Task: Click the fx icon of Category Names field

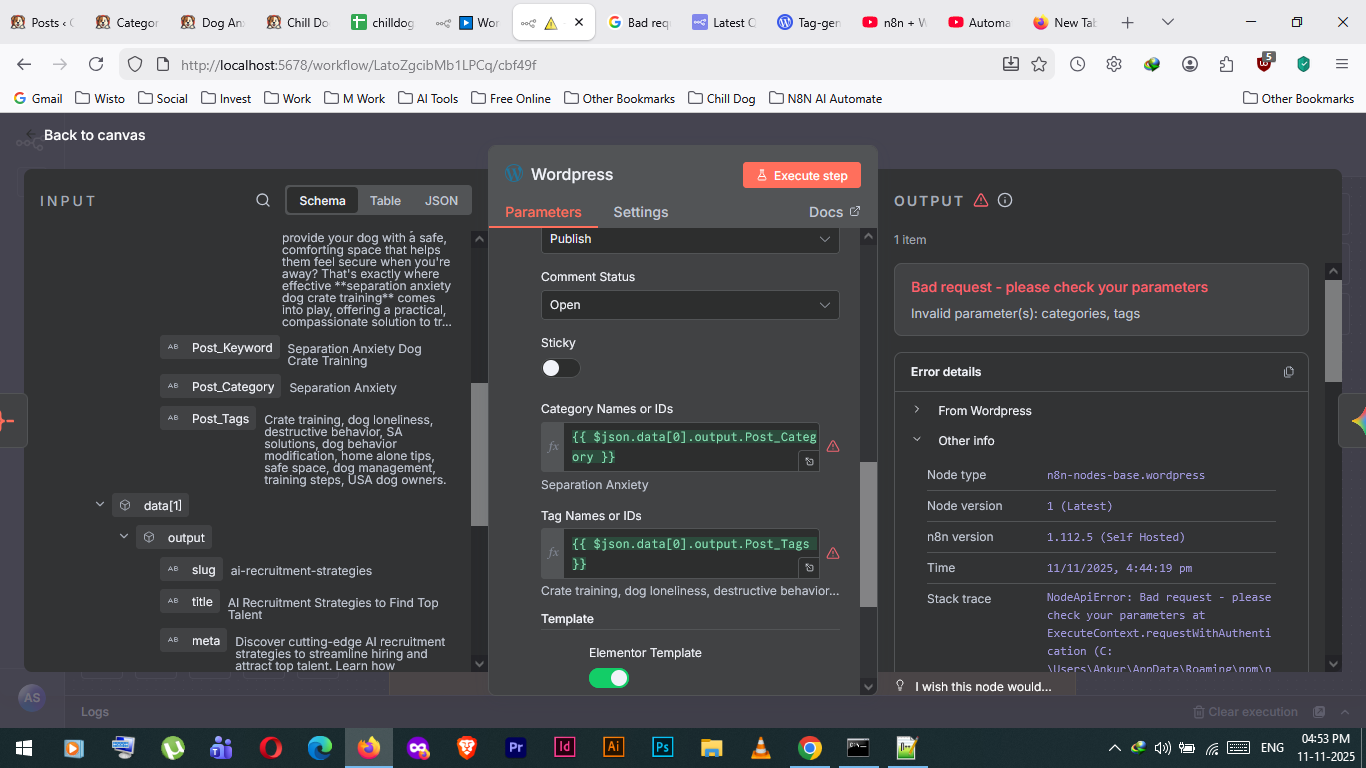Action: pyautogui.click(x=553, y=447)
